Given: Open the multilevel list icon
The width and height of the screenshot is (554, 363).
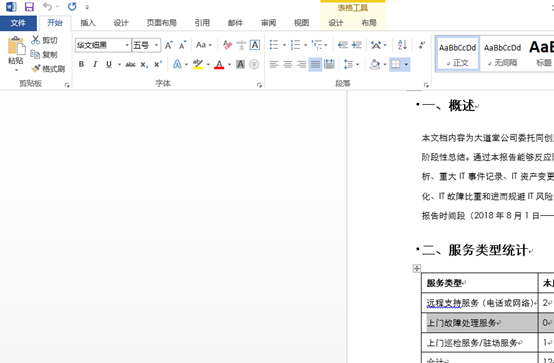Looking at the screenshot, I should pyautogui.click(x=317, y=45).
